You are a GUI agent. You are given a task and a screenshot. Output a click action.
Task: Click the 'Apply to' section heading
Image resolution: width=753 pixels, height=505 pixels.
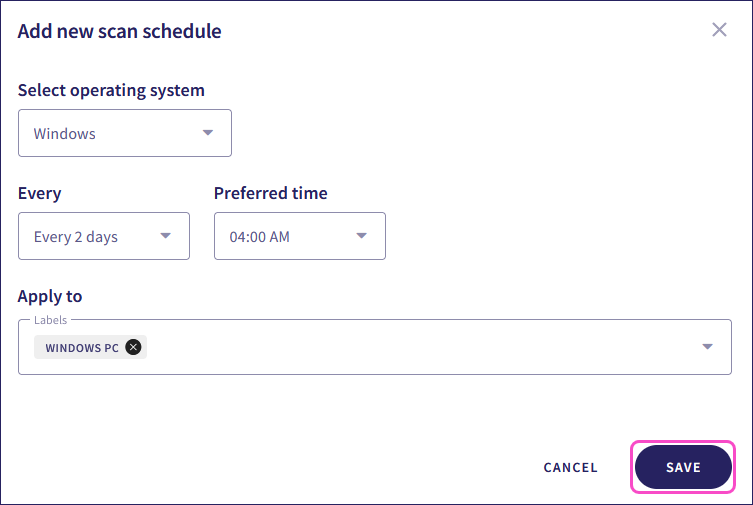click(50, 296)
